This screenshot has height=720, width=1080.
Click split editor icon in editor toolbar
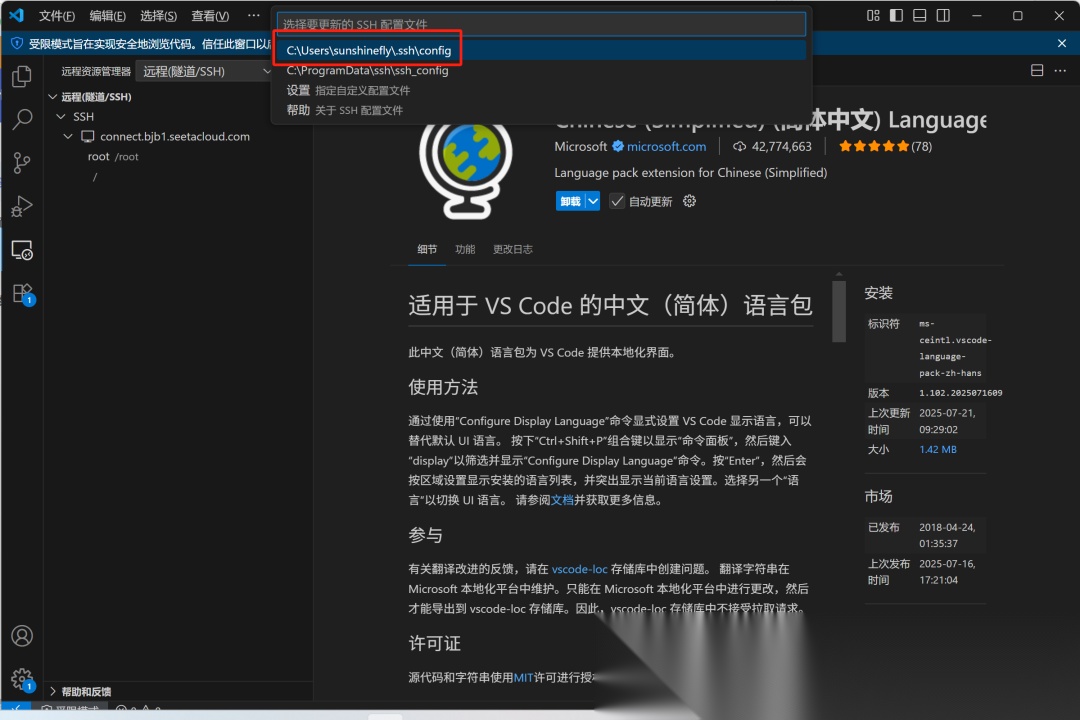coord(1037,70)
